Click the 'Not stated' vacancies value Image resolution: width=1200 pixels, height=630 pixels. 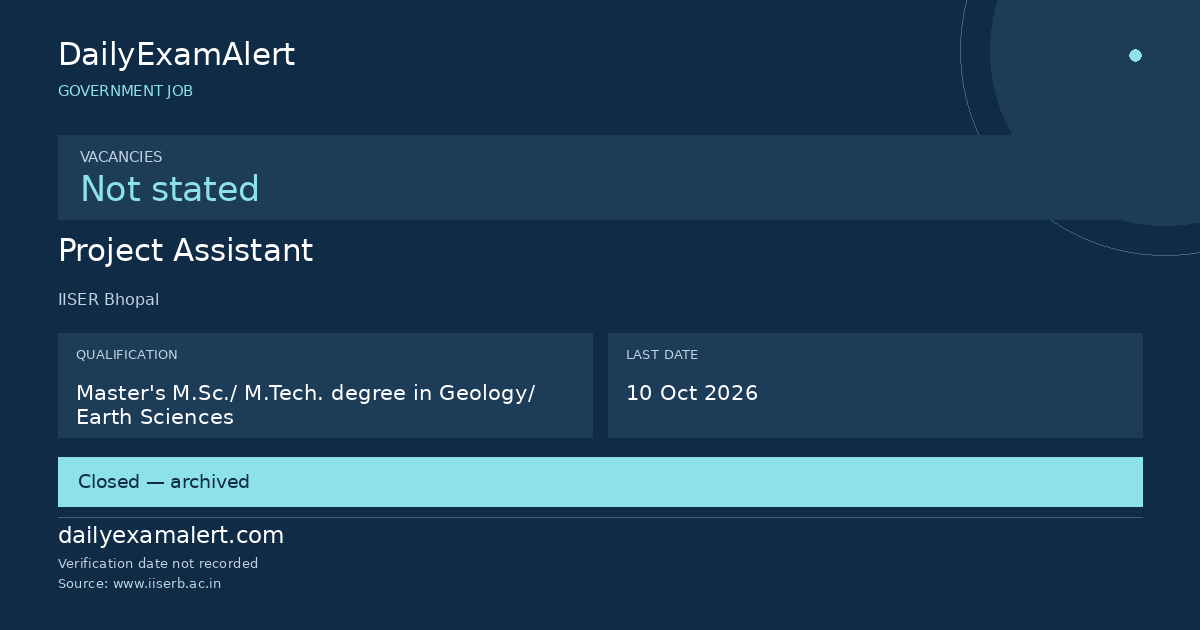pyautogui.click(x=170, y=189)
